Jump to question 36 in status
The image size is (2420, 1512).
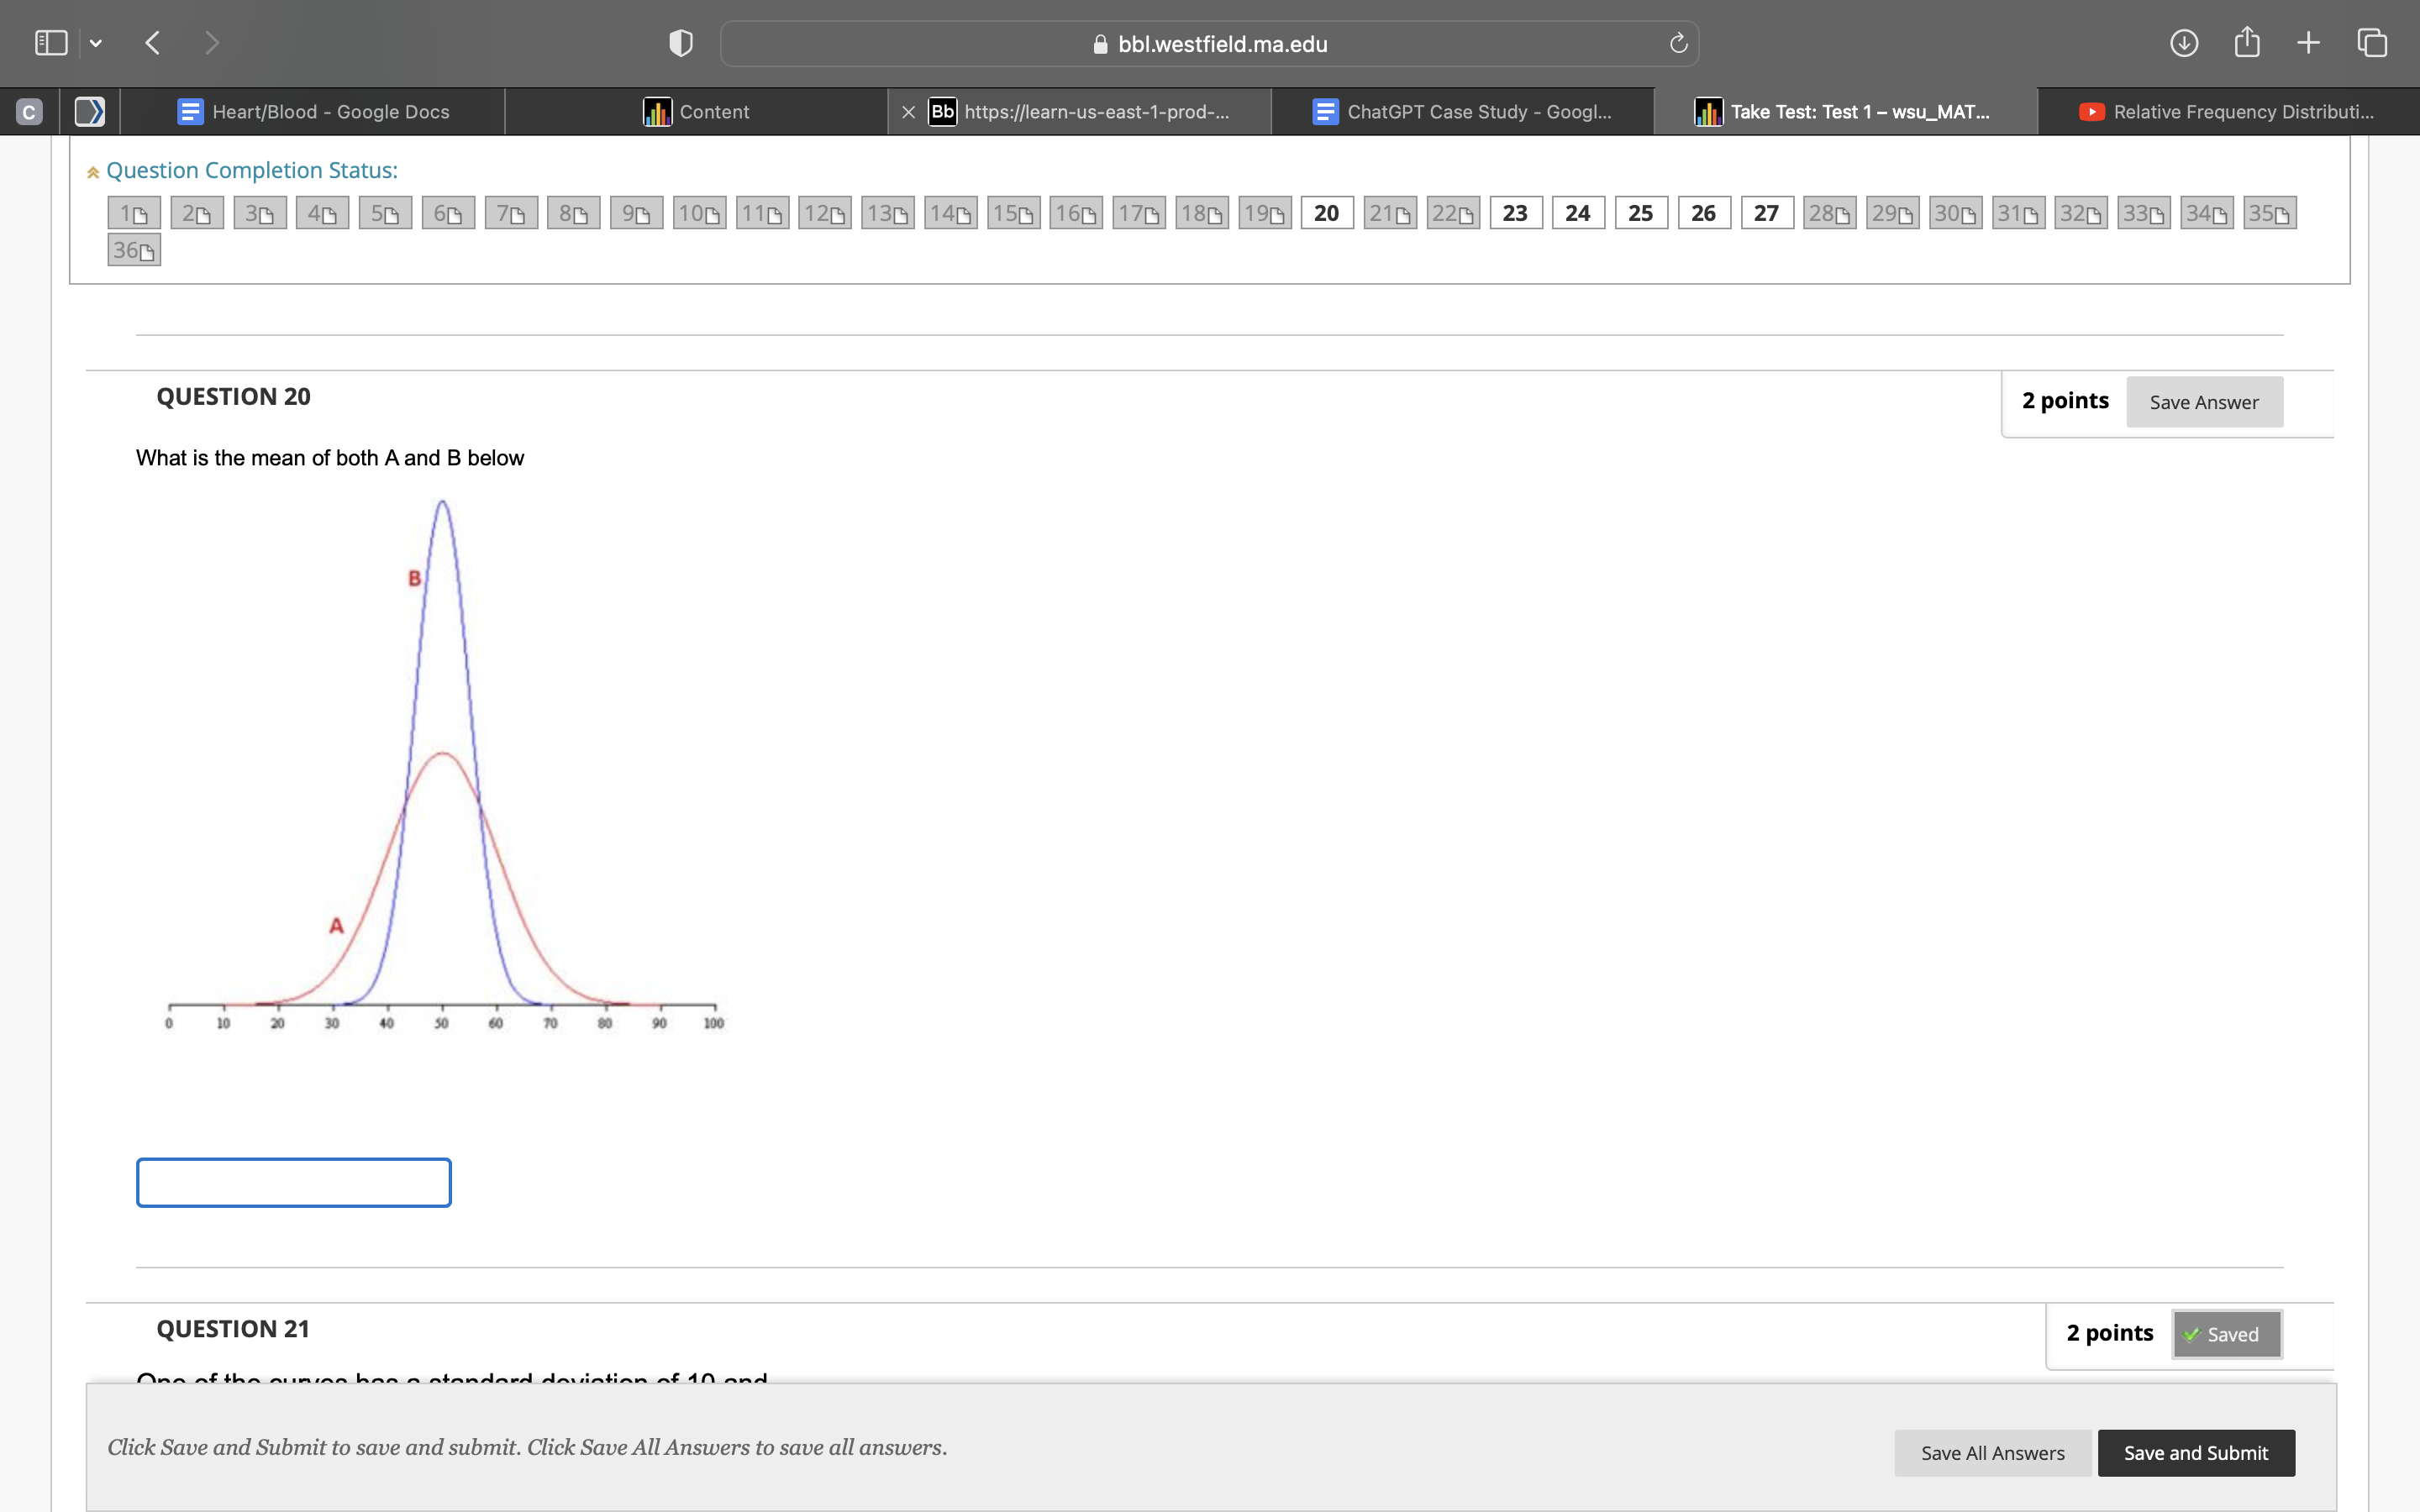point(134,250)
